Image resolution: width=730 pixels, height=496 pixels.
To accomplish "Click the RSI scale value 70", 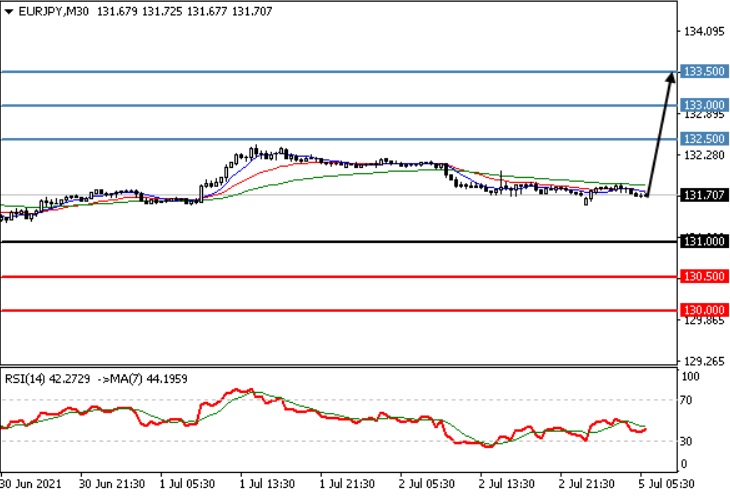I will tap(686, 400).
